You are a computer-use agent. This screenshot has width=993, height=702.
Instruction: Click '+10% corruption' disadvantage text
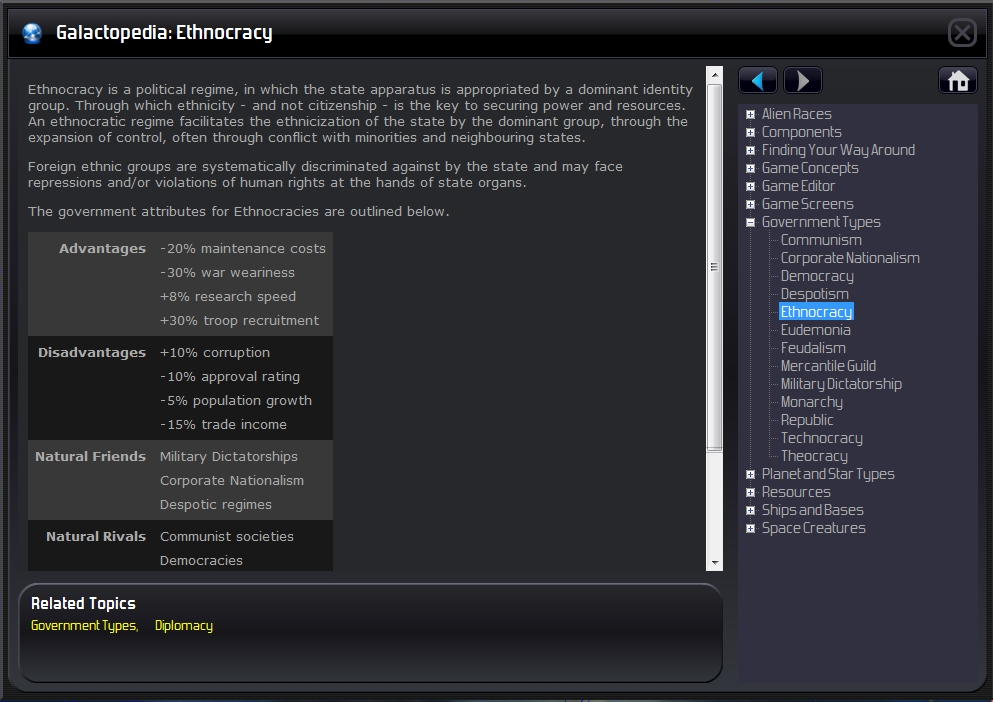(215, 352)
